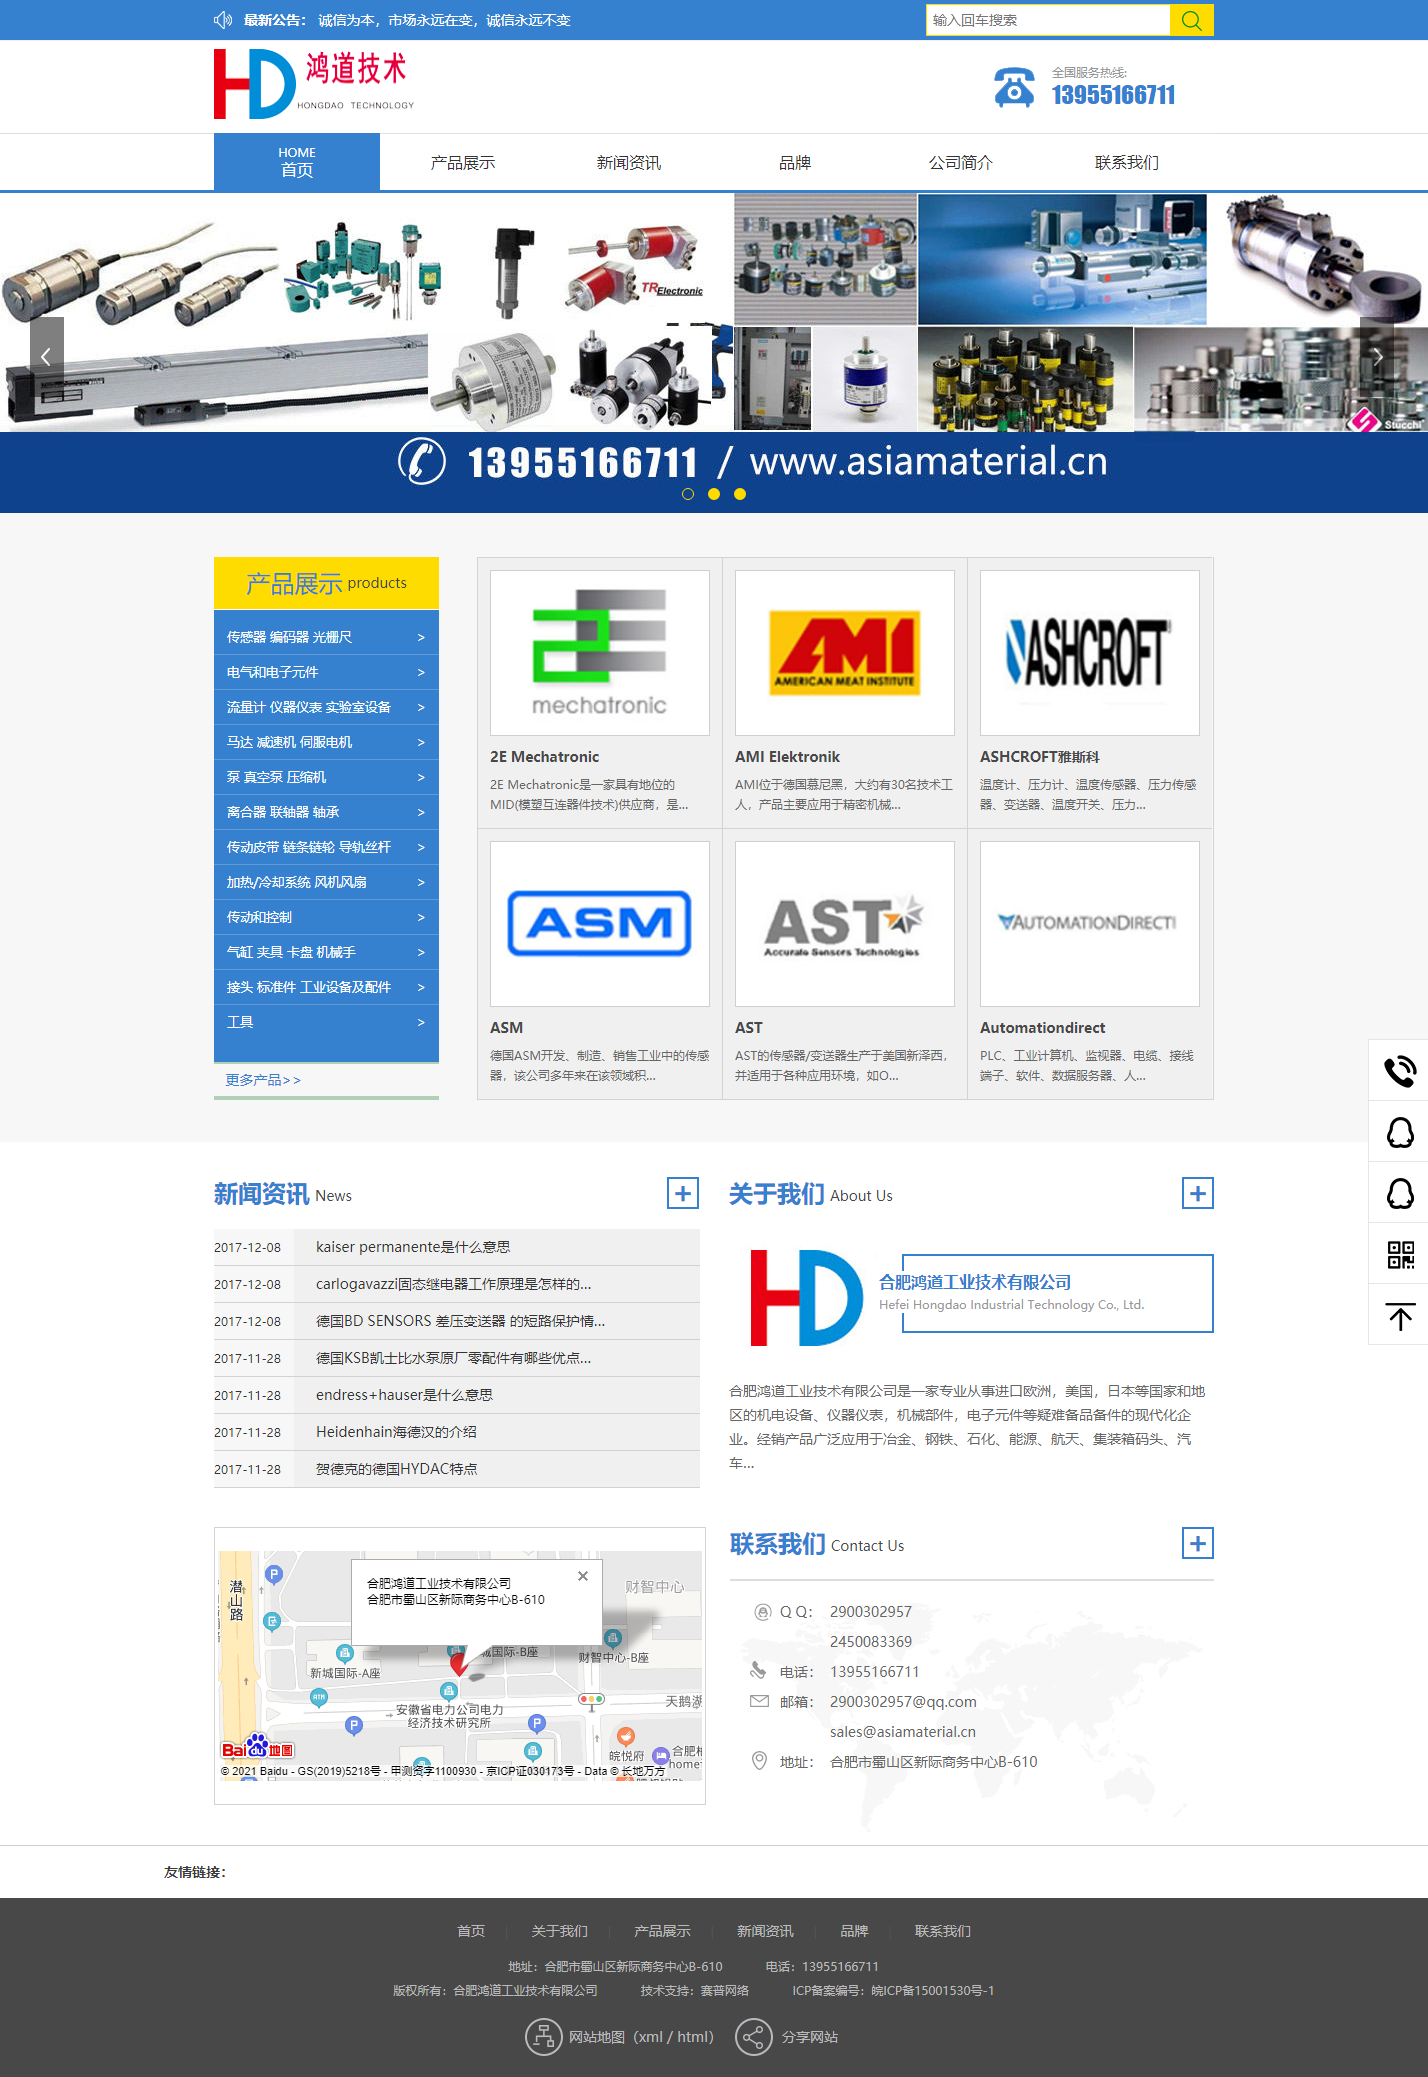
Task: Open the 加热/冷却系统 风机风扇 category
Action: [326, 882]
